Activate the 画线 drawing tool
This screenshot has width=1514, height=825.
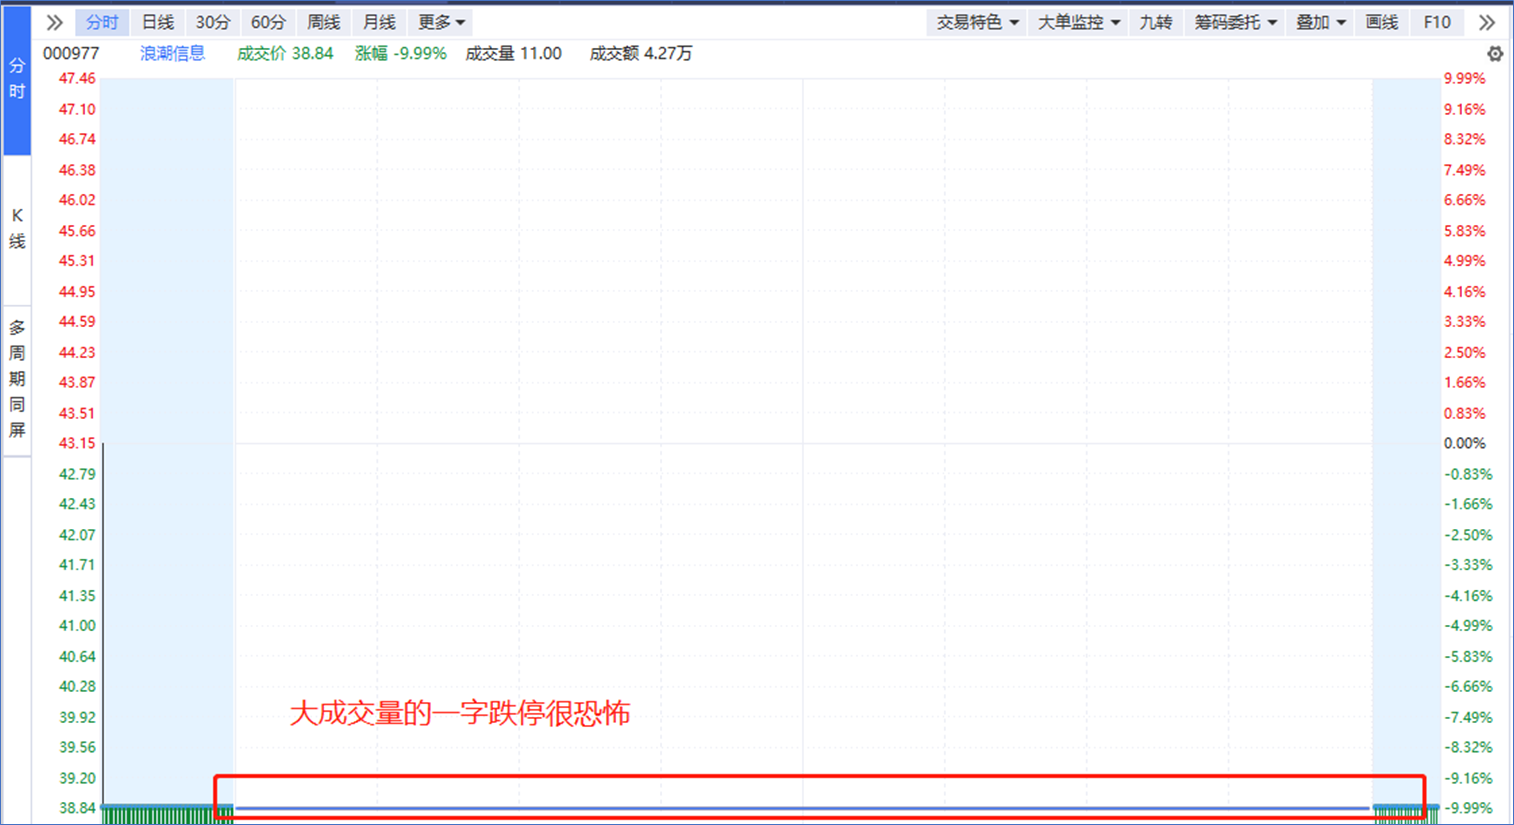1381,22
